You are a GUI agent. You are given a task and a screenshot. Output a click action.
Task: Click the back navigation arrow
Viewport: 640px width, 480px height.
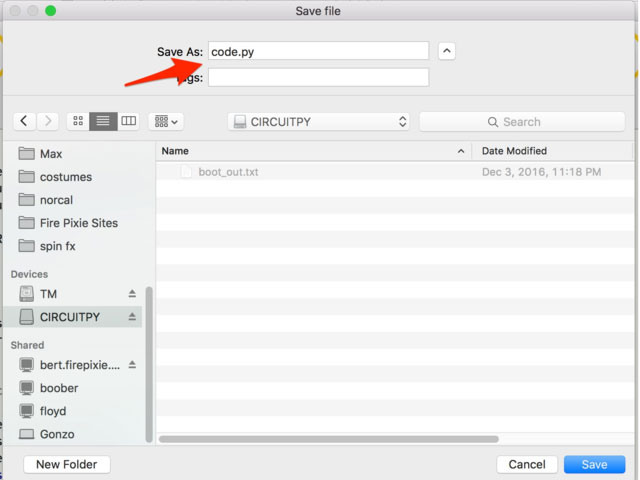coord(25,121)
